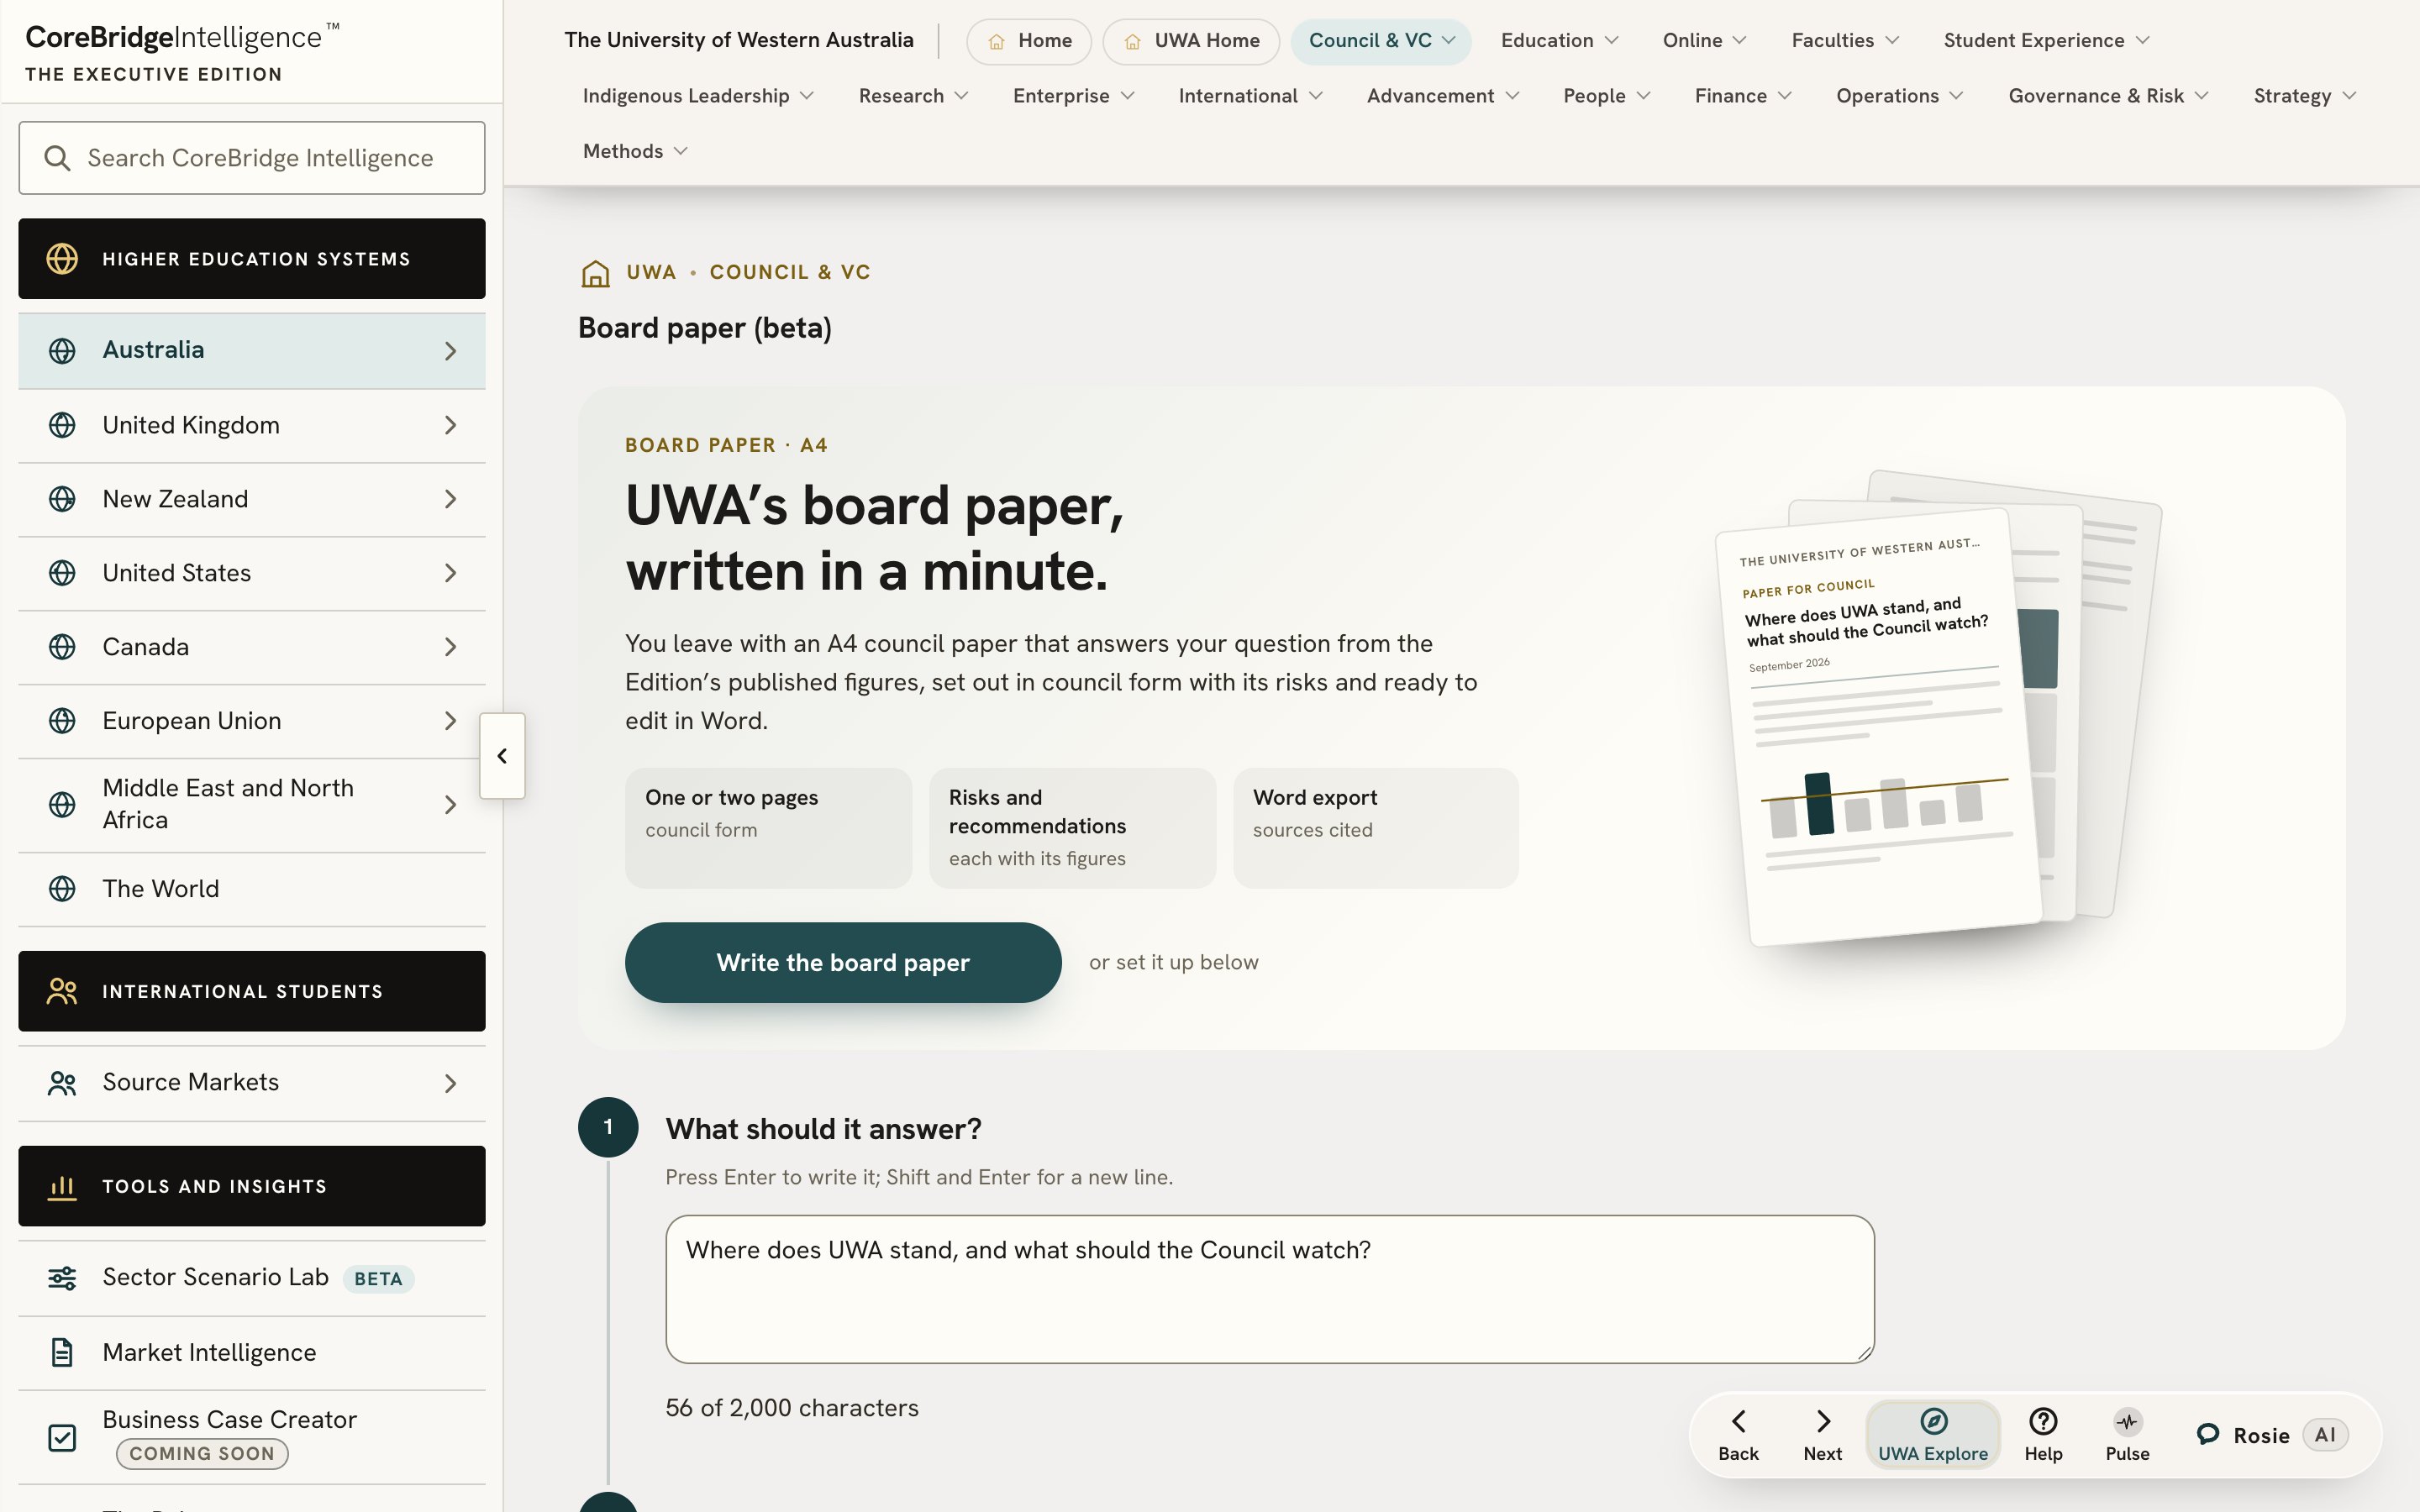This screenshot has height=1512, width=2420.
Task: Click the Risks and recommendations card
Action: (1072, 828)
